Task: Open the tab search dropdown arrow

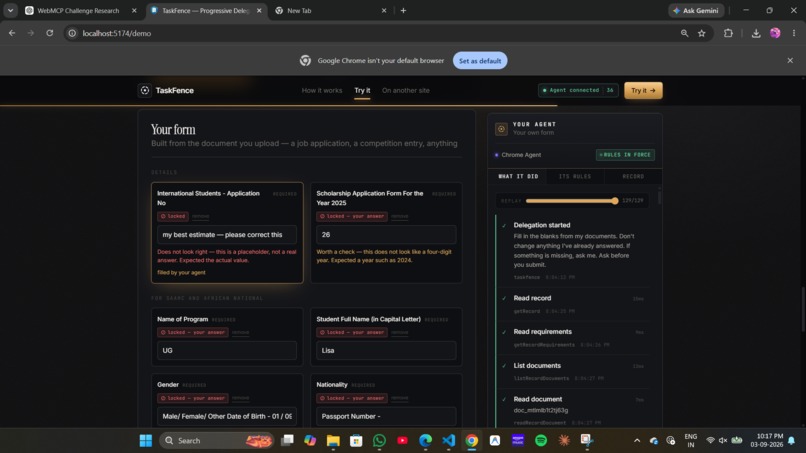Action: click(x=10, y=10)
